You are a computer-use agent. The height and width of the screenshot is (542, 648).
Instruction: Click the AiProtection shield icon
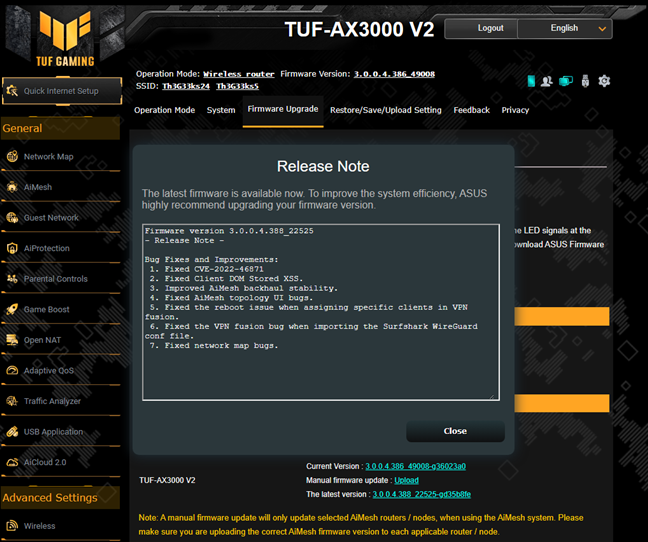click(x=12, y=248)
